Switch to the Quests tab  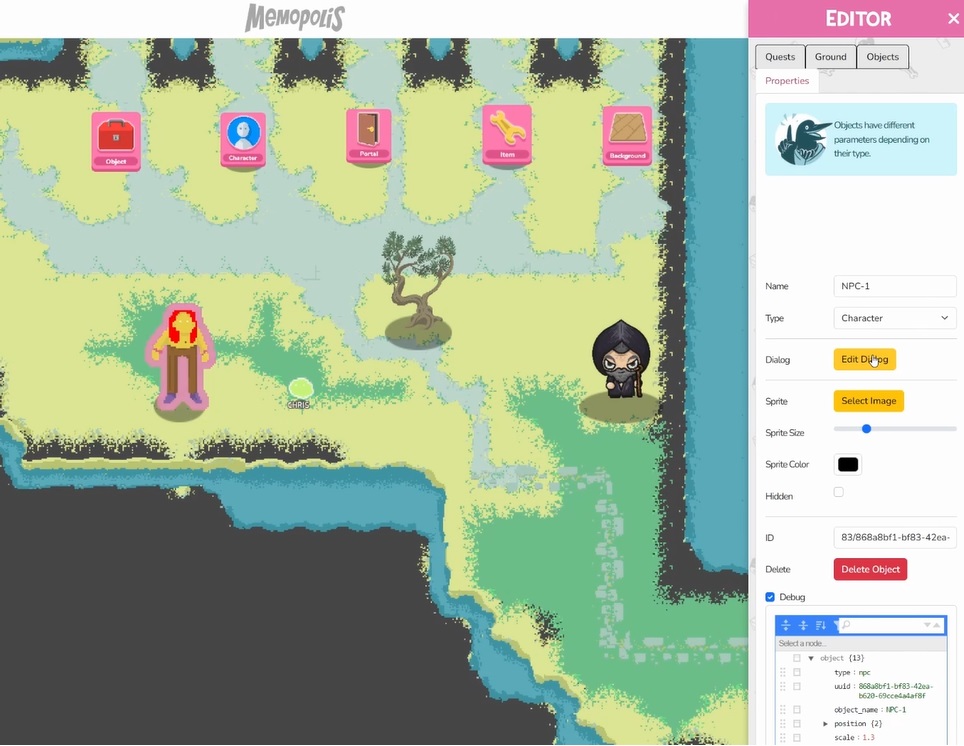click(779, 57)
